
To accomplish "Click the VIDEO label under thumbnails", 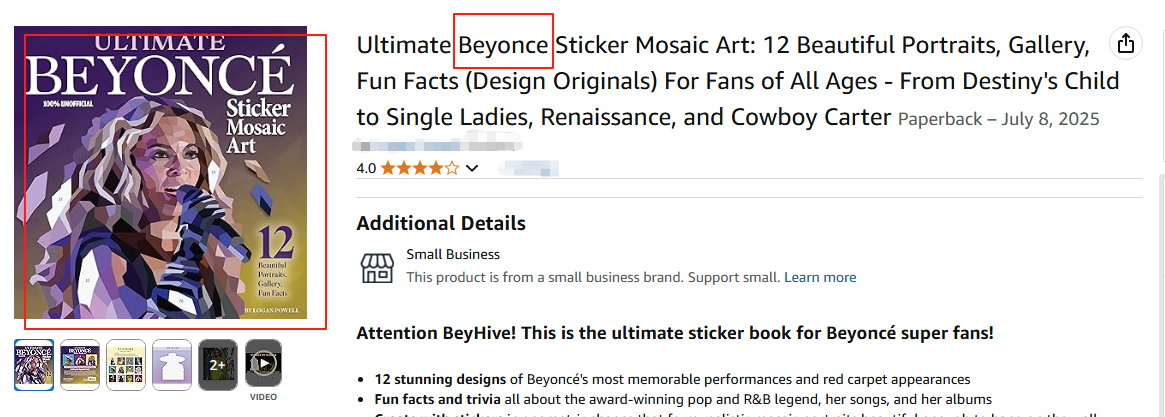I will (263, 396).
